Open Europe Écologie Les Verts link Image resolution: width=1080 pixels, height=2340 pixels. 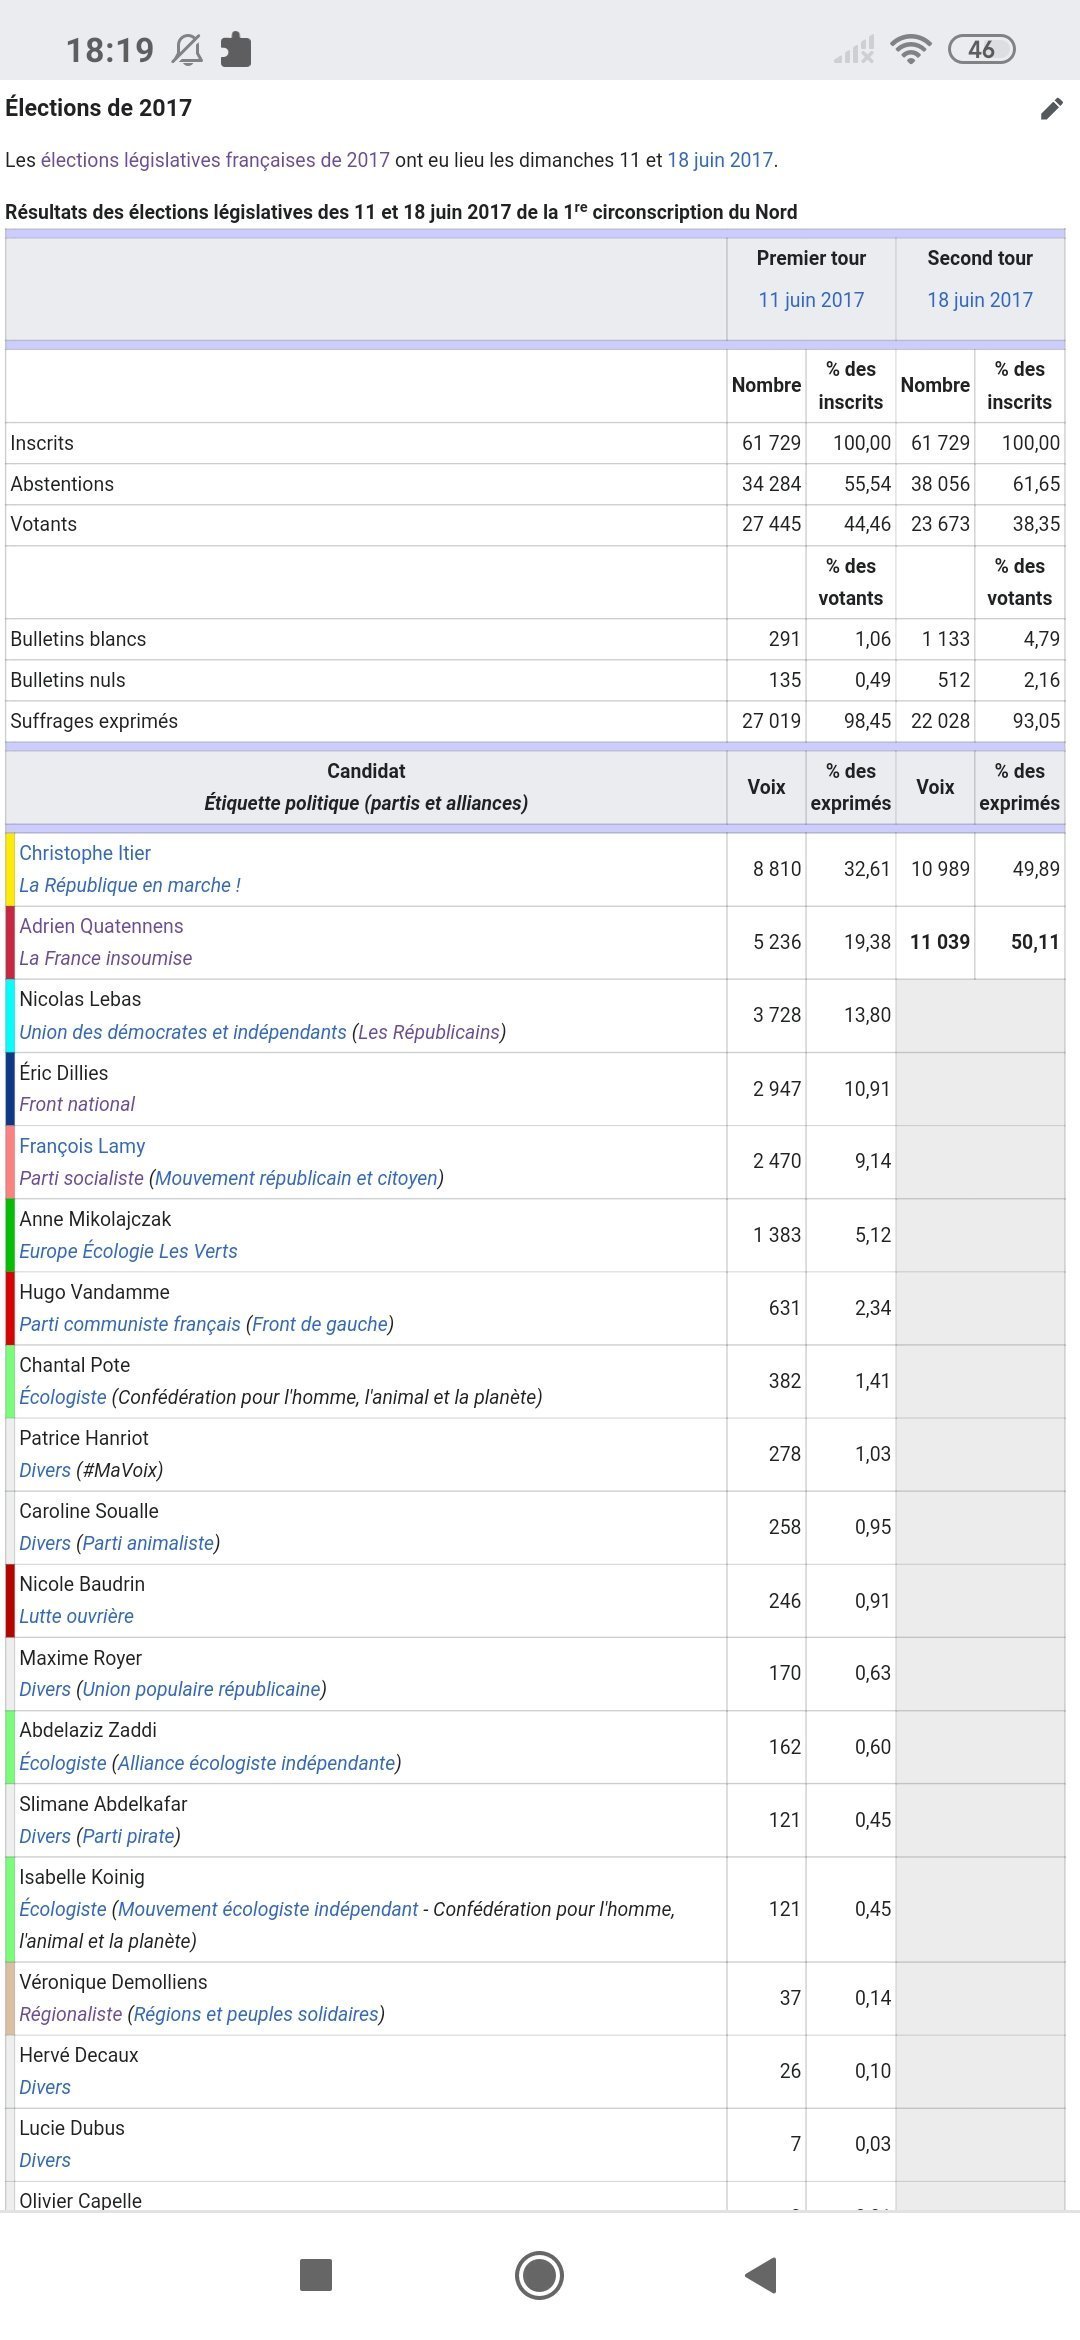click(128, 1251)
